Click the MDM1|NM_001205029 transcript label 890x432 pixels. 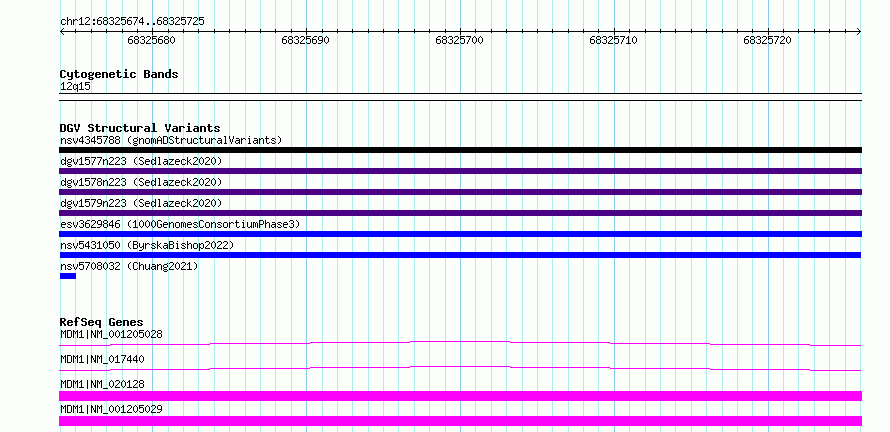coord(111,409)
